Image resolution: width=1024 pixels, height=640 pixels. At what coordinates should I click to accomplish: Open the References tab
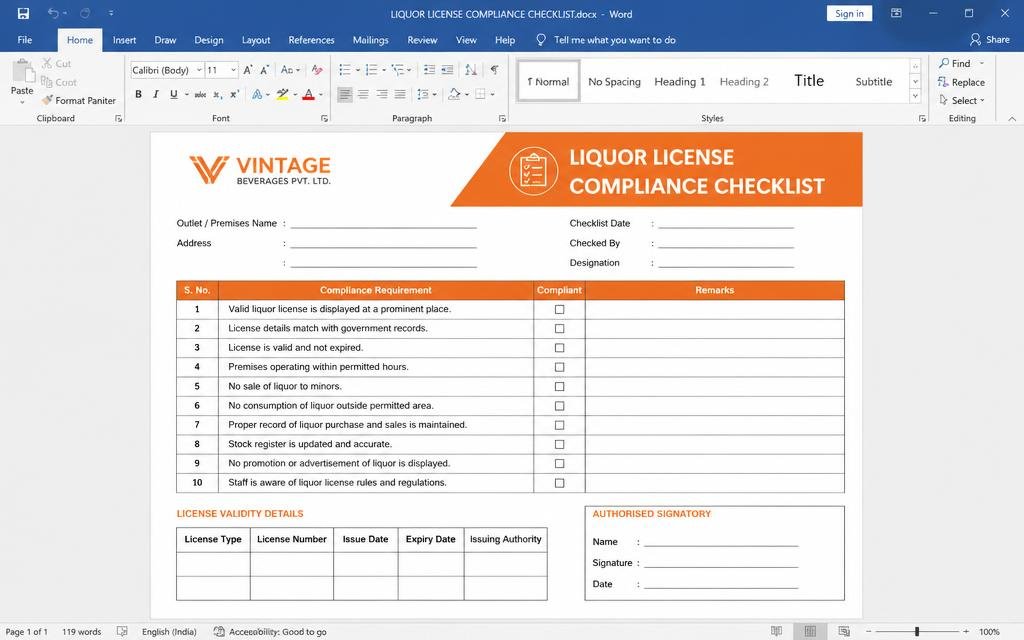(311, 40)
